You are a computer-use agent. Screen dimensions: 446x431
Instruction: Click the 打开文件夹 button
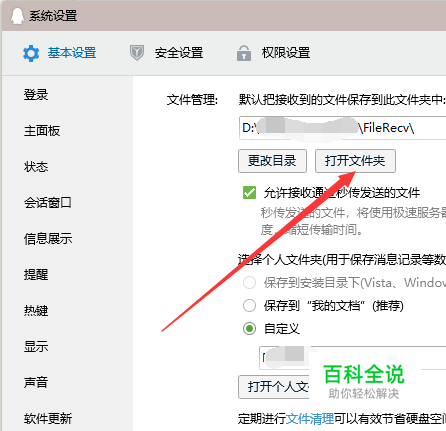[x=355, y=161]
